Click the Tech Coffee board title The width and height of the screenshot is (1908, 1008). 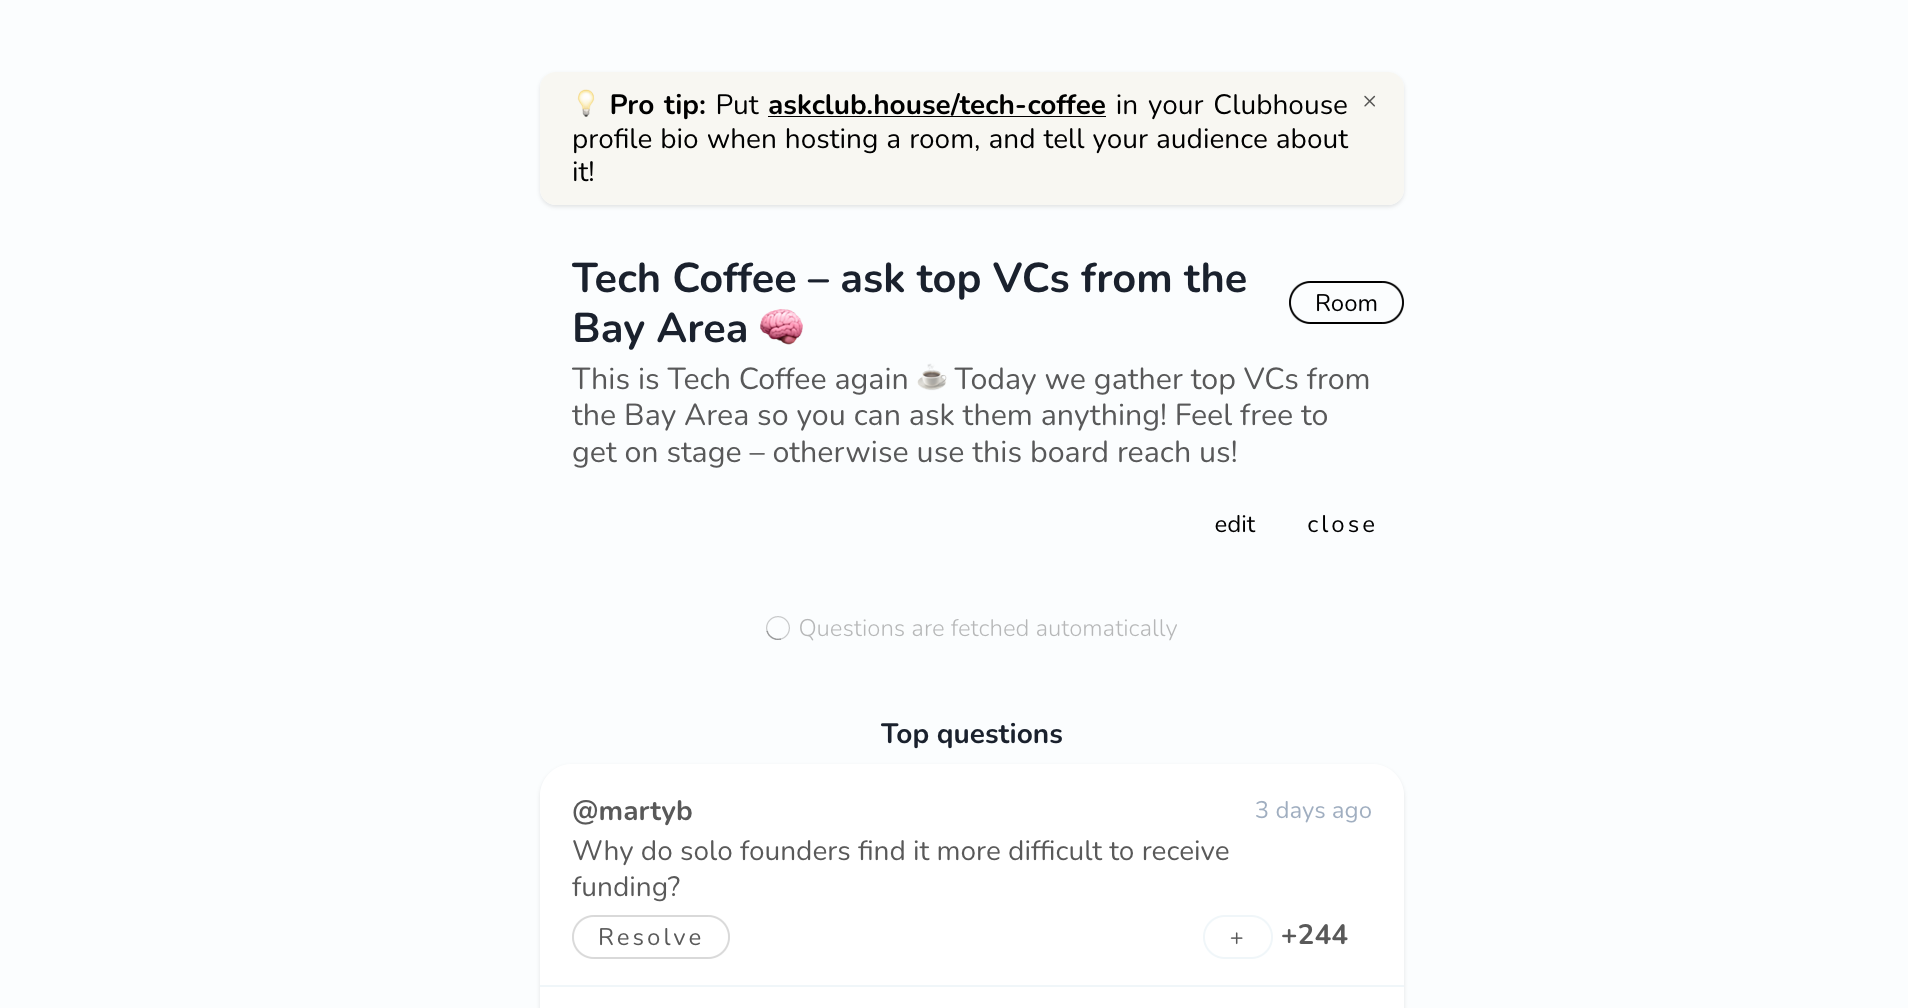tap(908, 302)
